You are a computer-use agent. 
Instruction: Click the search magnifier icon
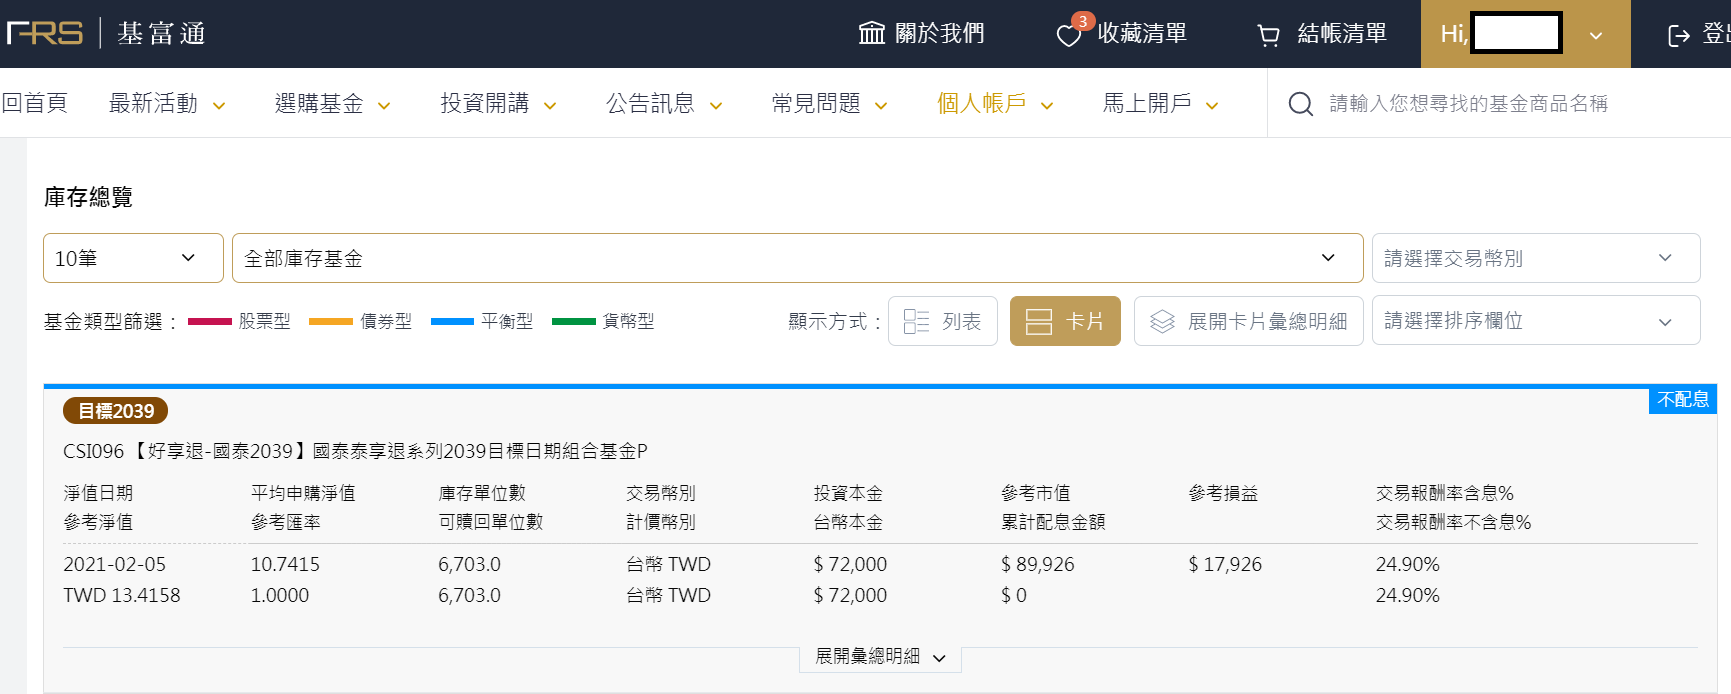click(x=1301, y=104)
